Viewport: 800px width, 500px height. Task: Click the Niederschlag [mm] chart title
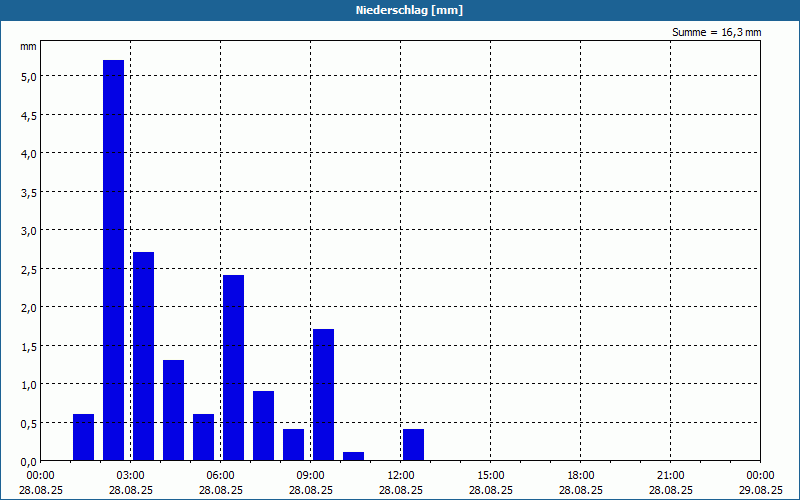(x=409, y=10)
